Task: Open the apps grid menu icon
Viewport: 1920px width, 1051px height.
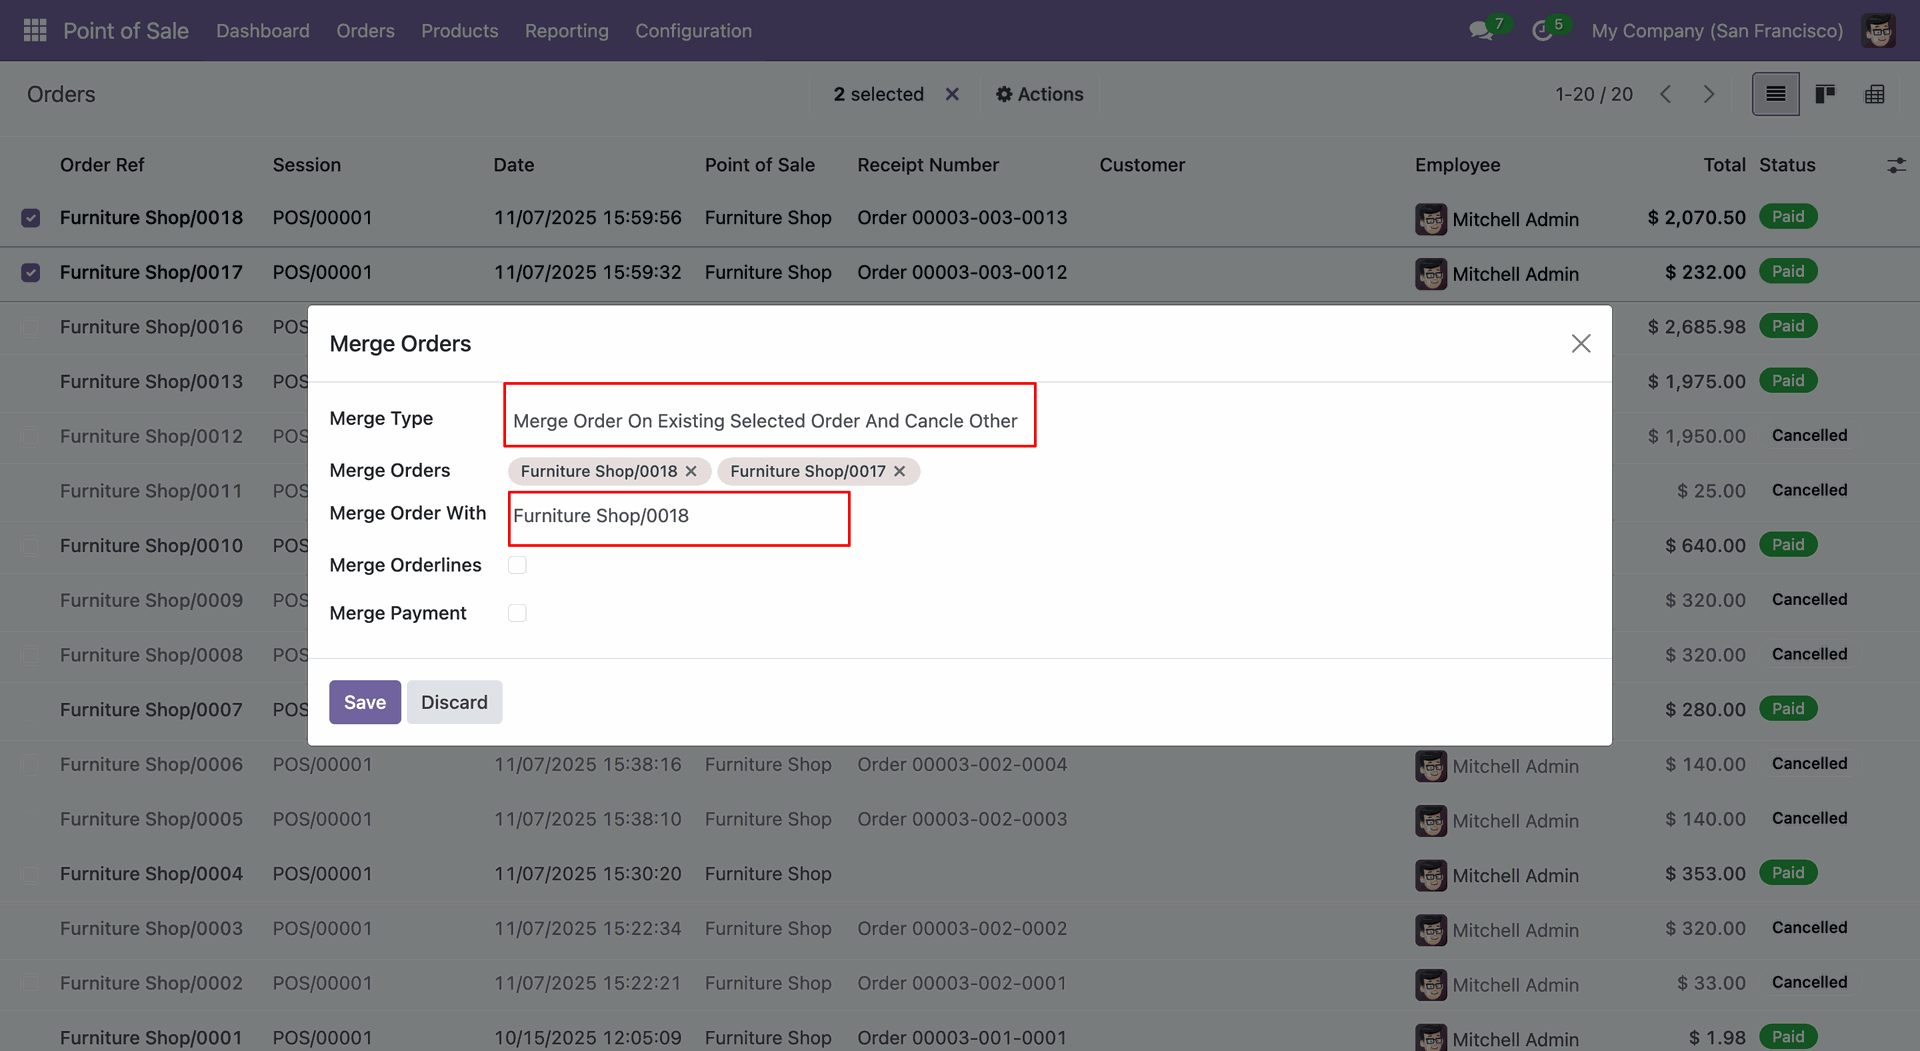Action: point(35,30)
